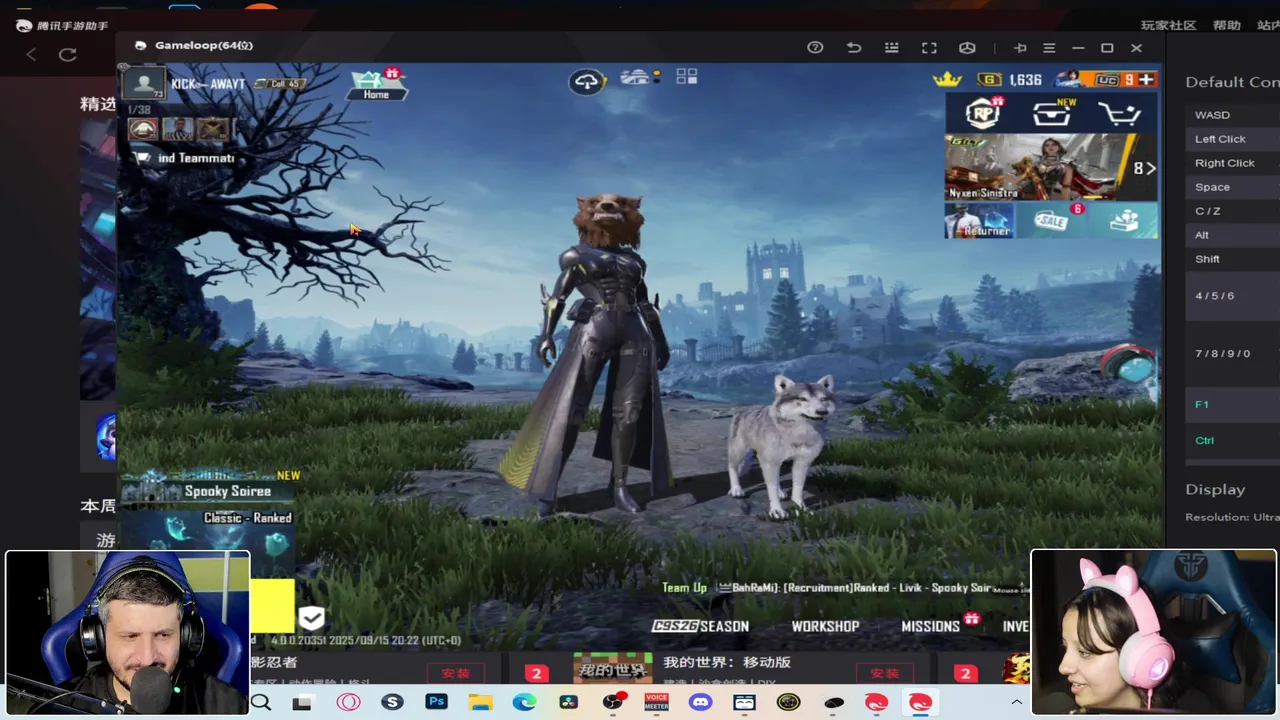Select the 4 / 5 / 6 mapping entry

click(x=1232, y=296)
